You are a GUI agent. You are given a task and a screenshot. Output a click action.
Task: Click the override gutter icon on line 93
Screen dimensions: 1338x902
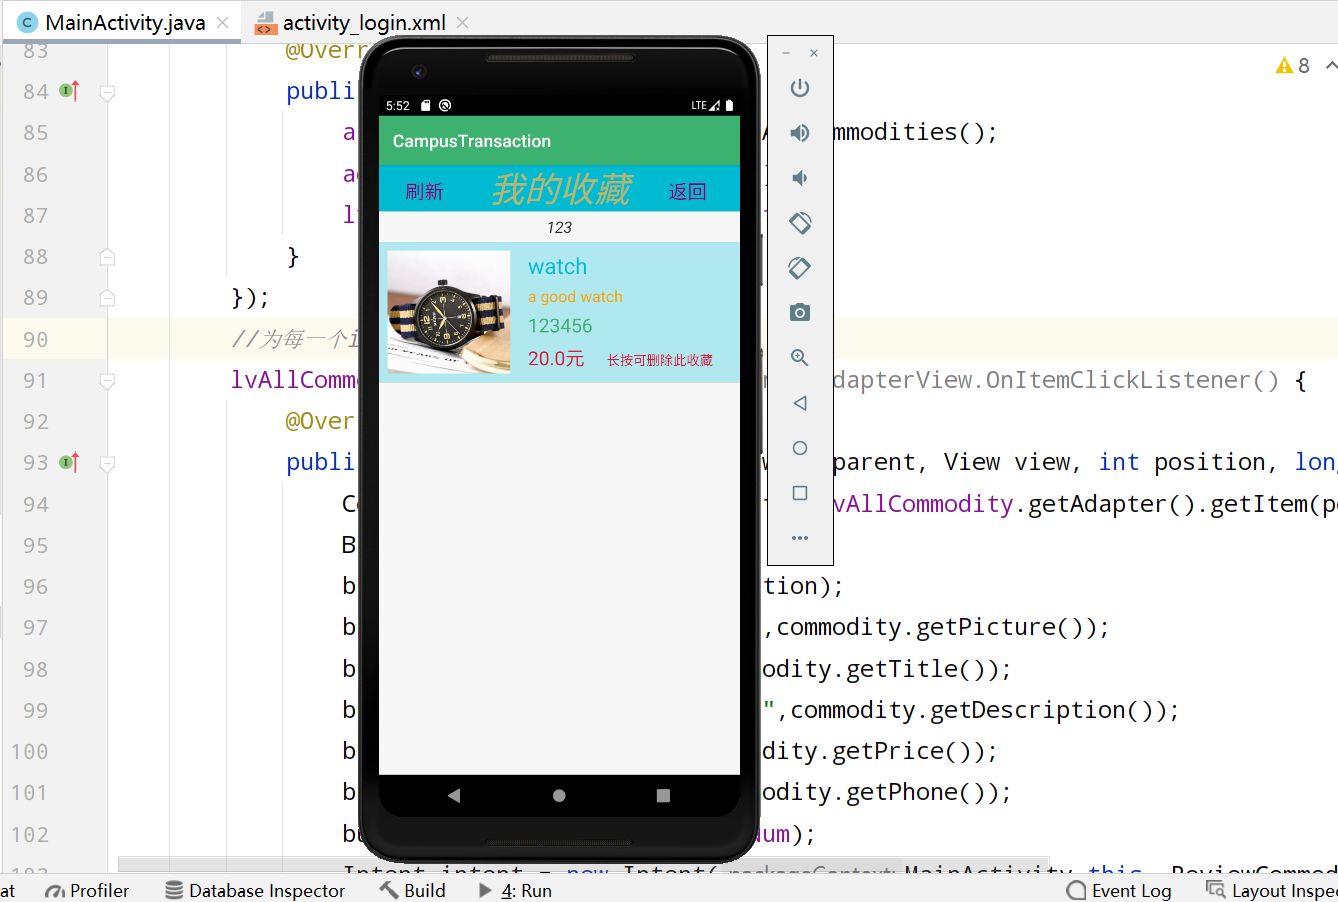click(69, 462)
